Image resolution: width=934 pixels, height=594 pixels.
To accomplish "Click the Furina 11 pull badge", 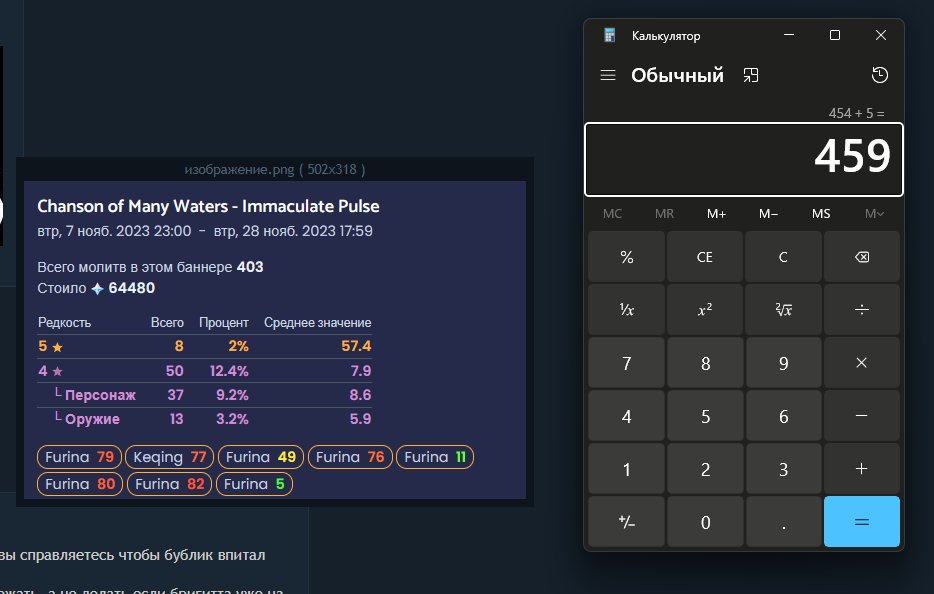I will [435, 457].
